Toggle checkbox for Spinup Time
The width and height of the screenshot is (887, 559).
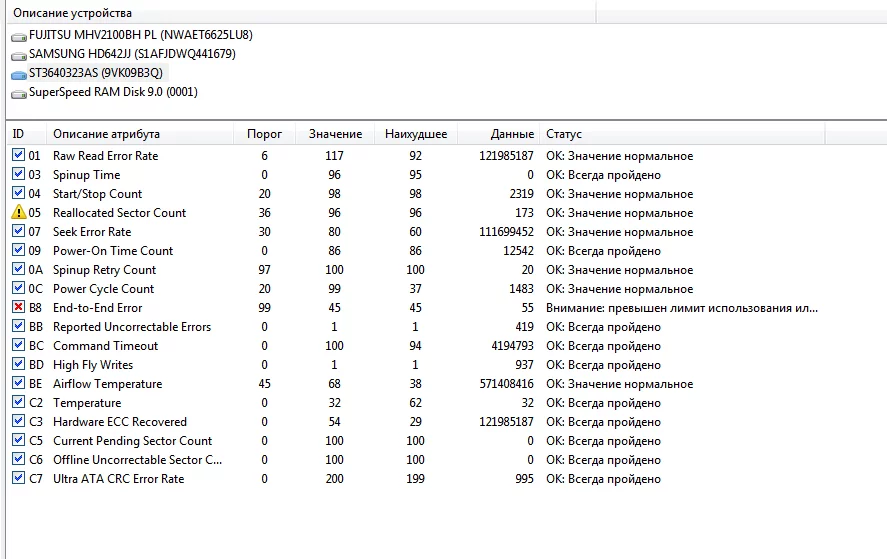tap(19, 174)
